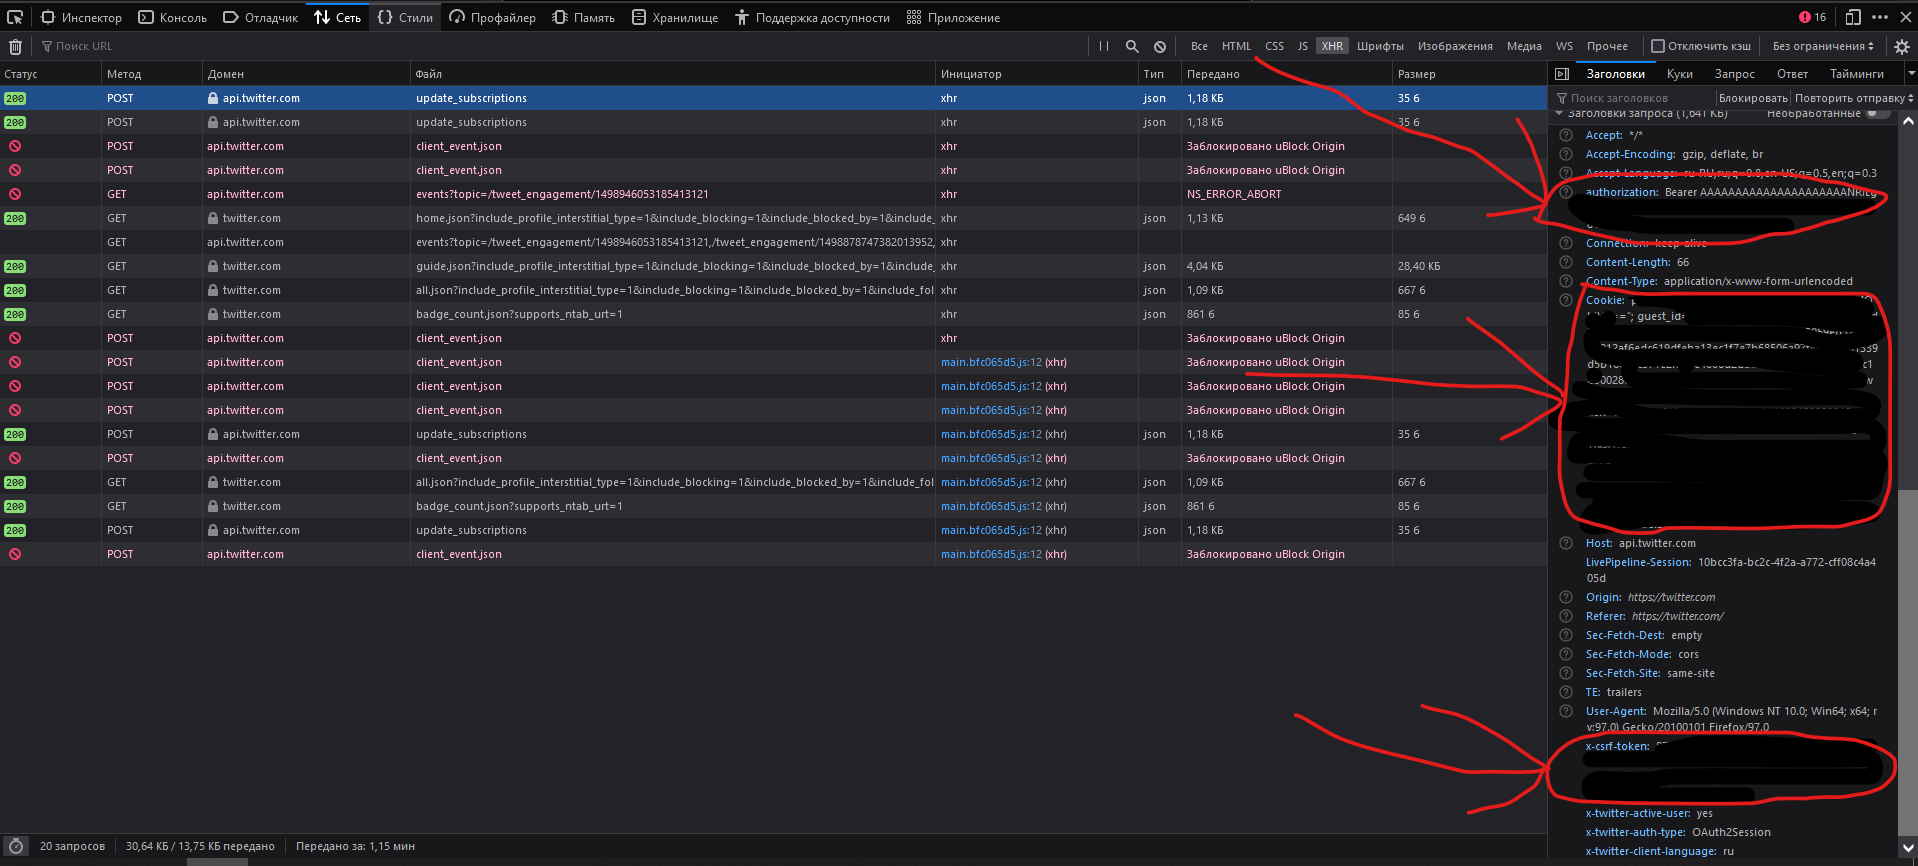
Task: Open the Ответ tab in details
Action: click(x=1792, y=74)
